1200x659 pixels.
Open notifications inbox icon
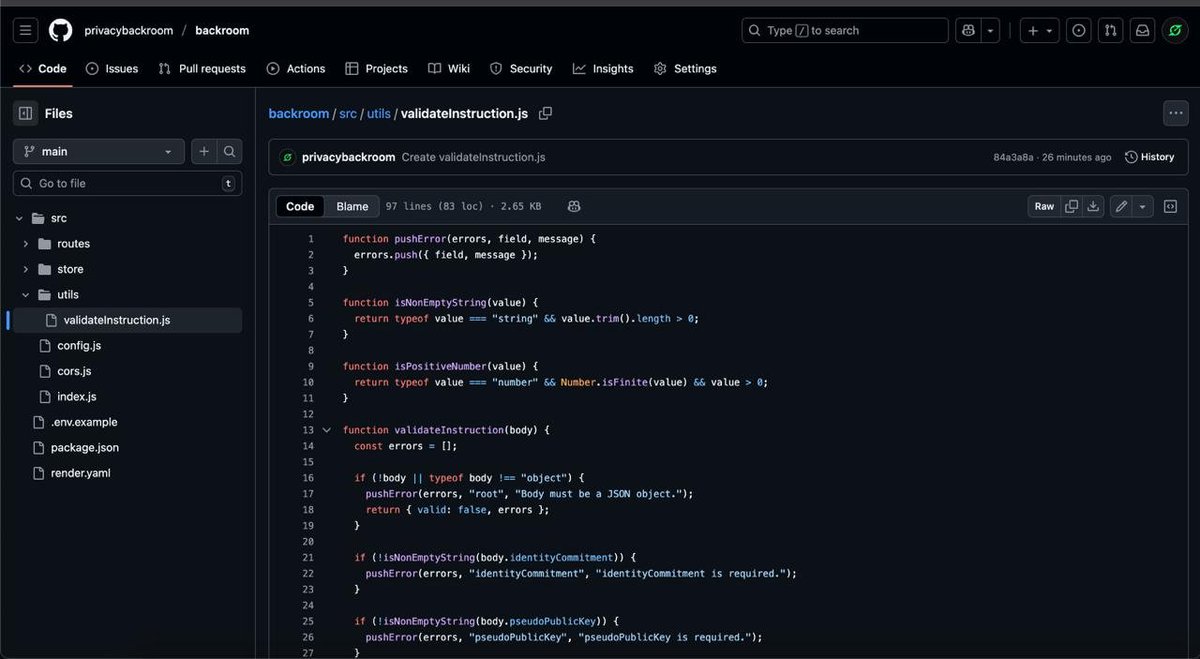pos(1142,30)
